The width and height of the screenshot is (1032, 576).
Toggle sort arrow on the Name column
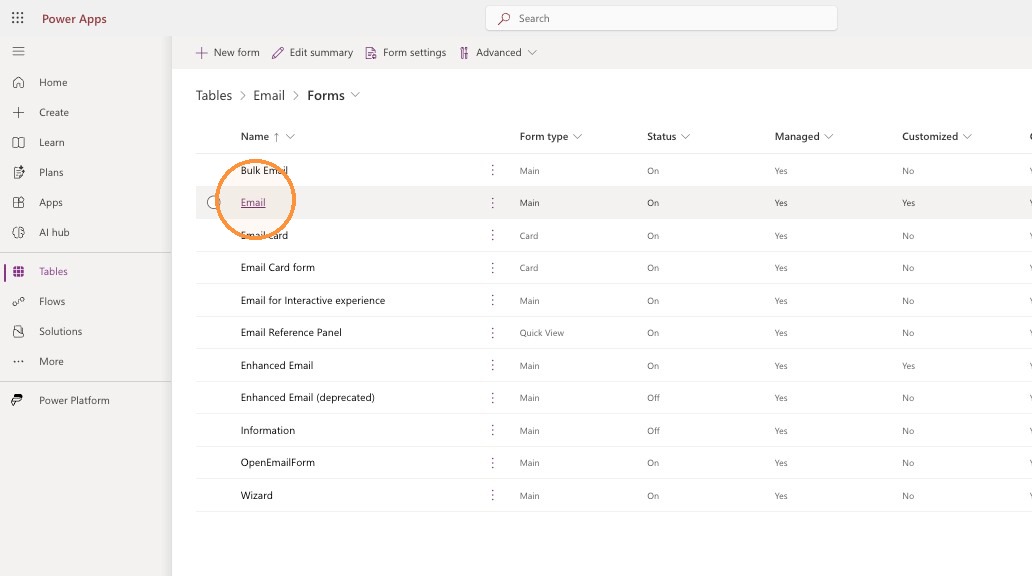click(x=276, y=137)
